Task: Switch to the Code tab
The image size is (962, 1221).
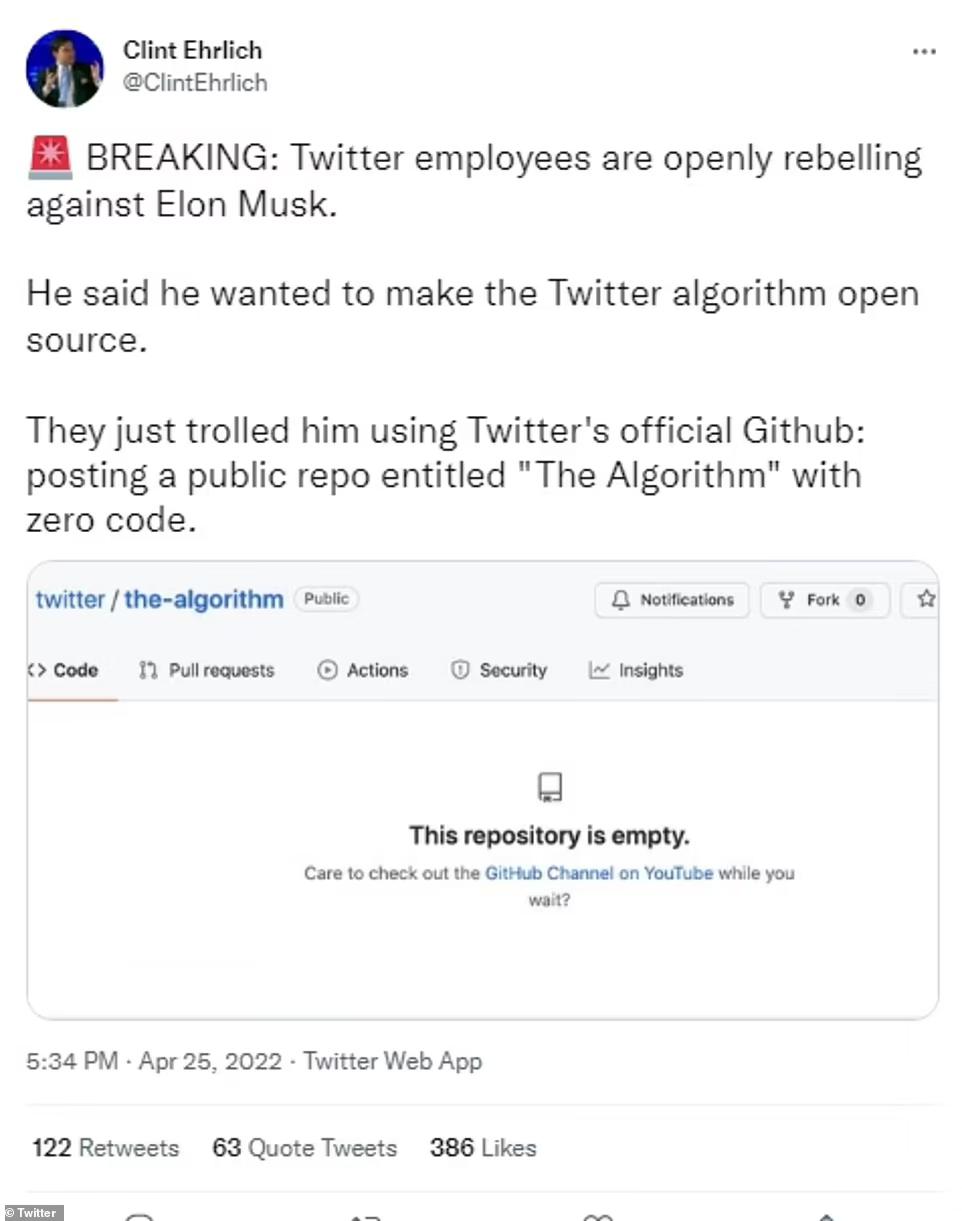Action: coord(66,670)
